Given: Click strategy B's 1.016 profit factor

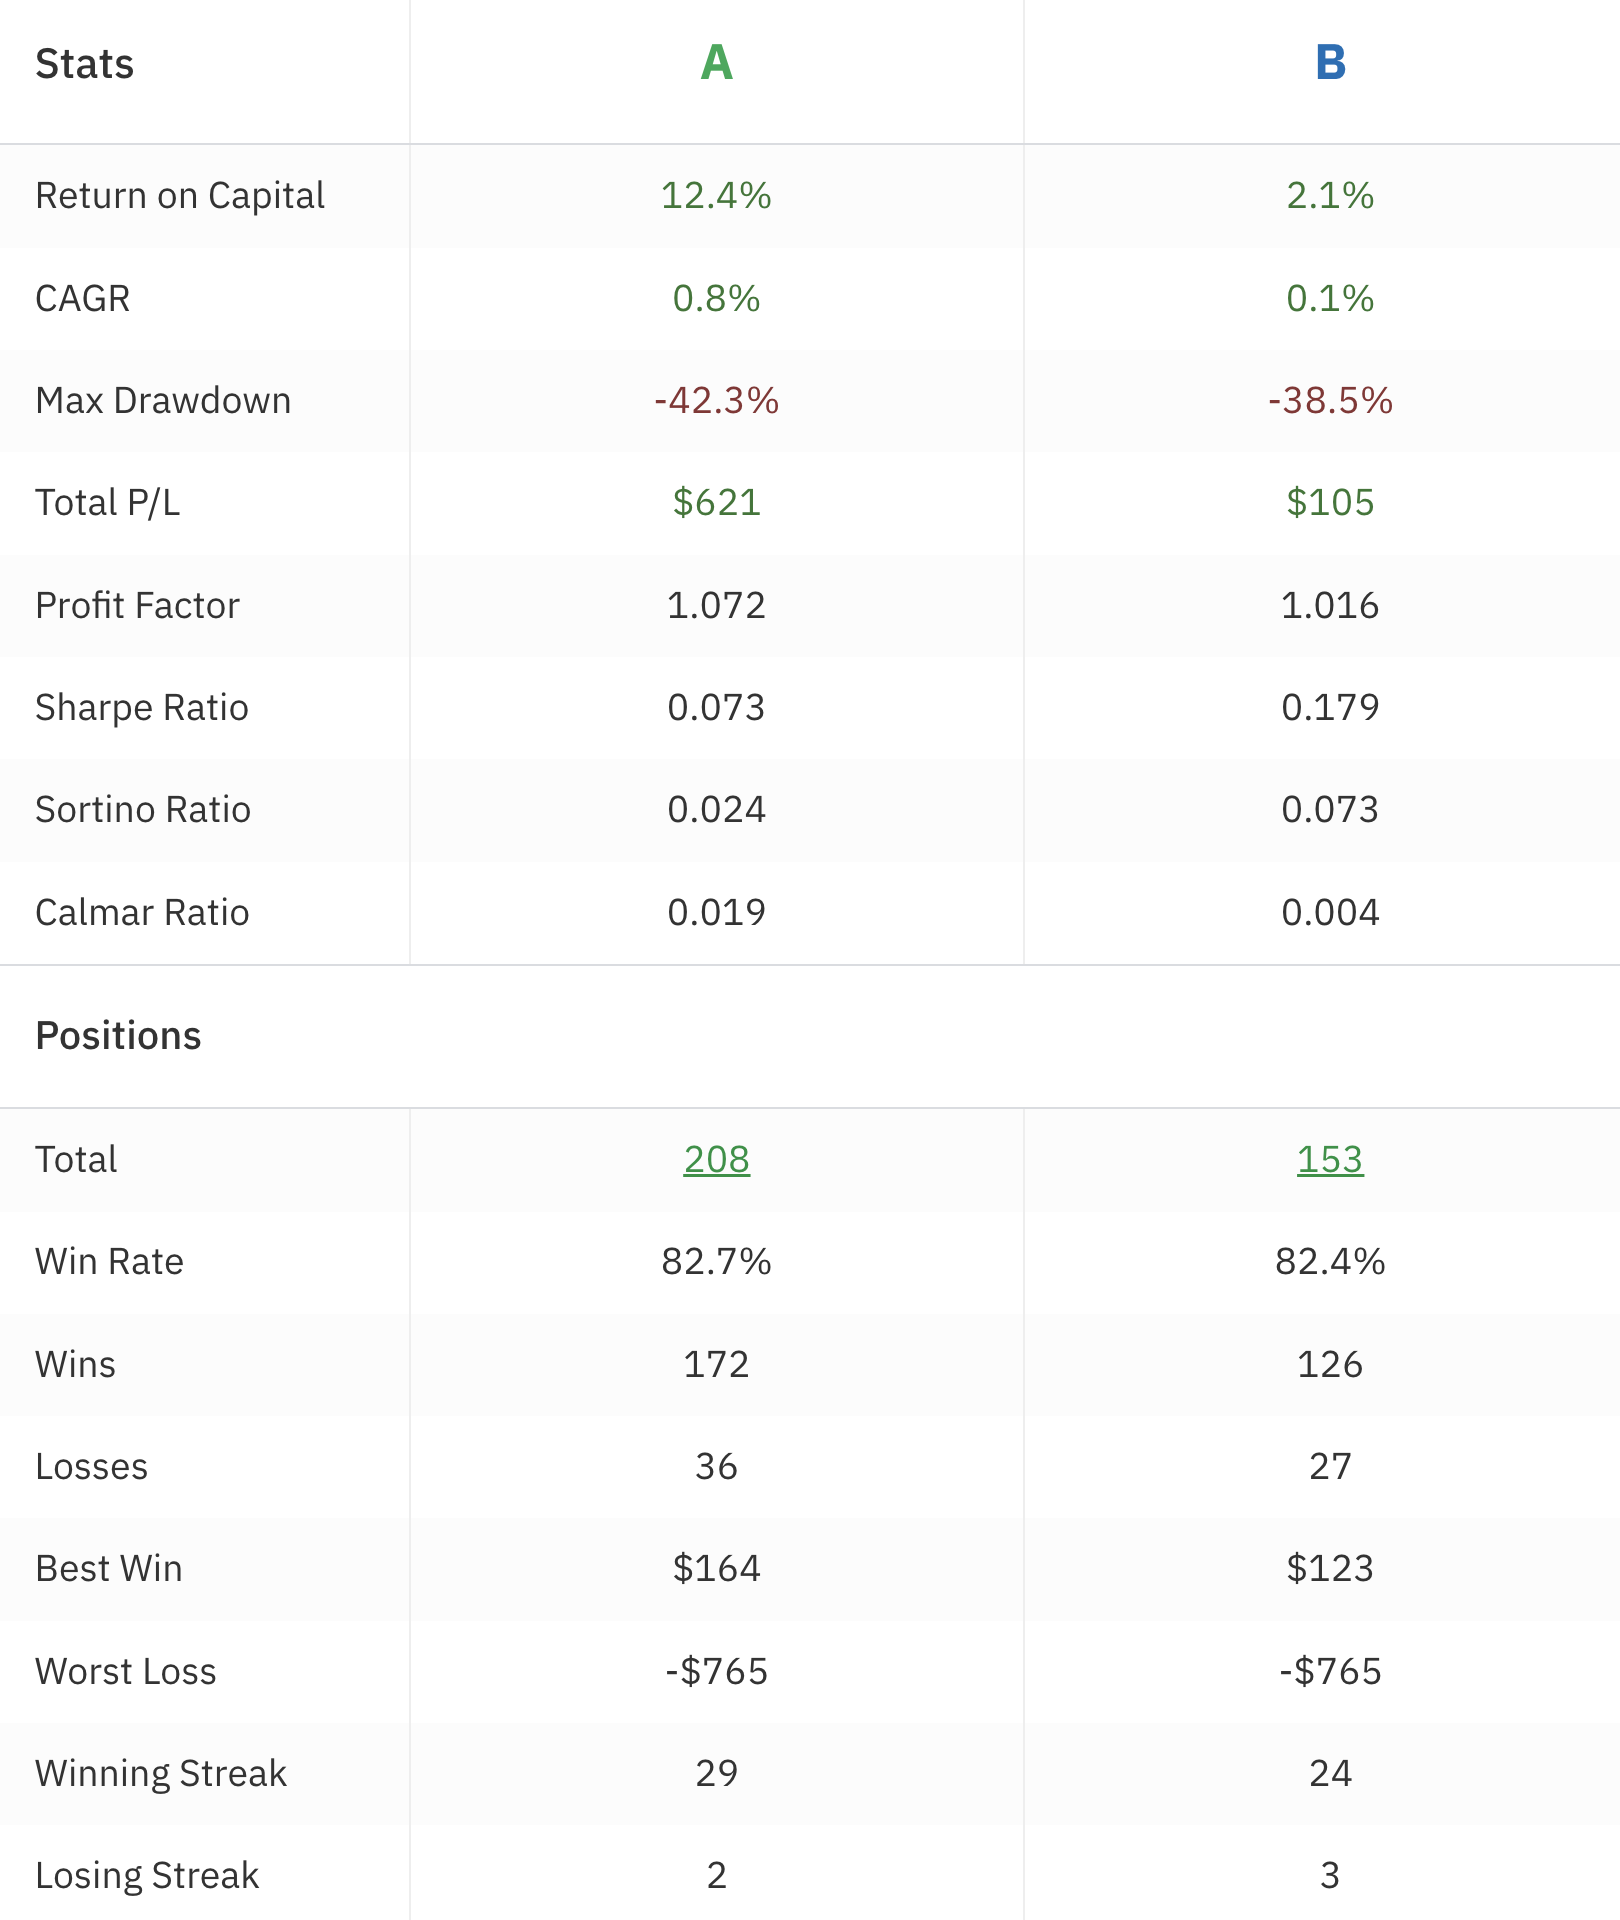Looking at the screenshot, I should pos(1330,606).
